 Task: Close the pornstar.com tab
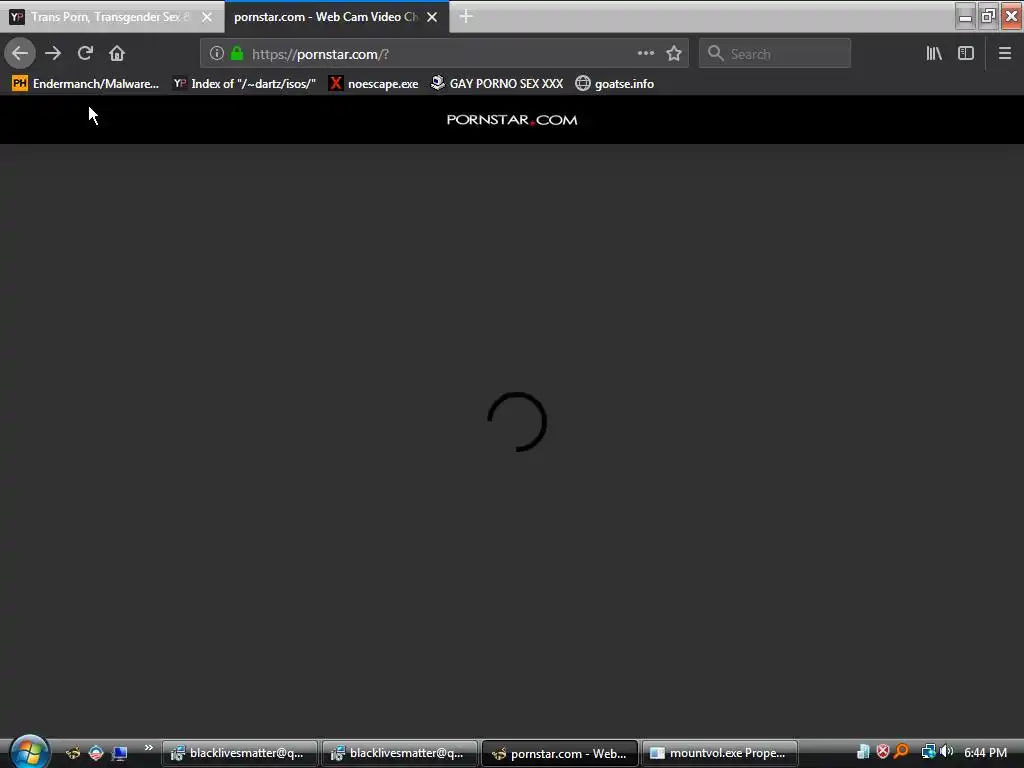[x=432, y=17]
